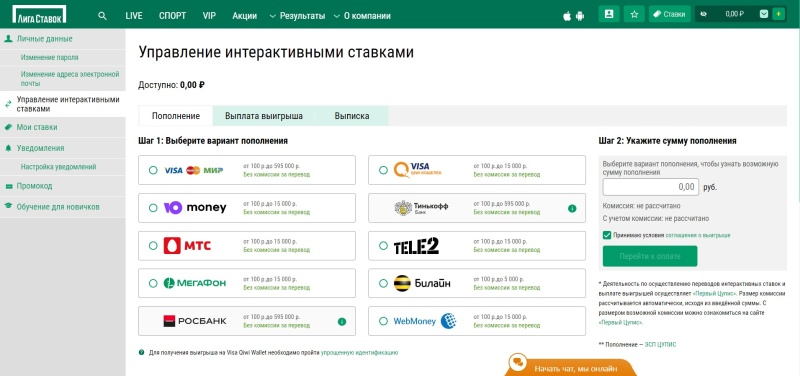Image resolution: width=800 pixels, height=376 pixels.
Task: Open the упрощенную идентификацию link
Action: 359,353
